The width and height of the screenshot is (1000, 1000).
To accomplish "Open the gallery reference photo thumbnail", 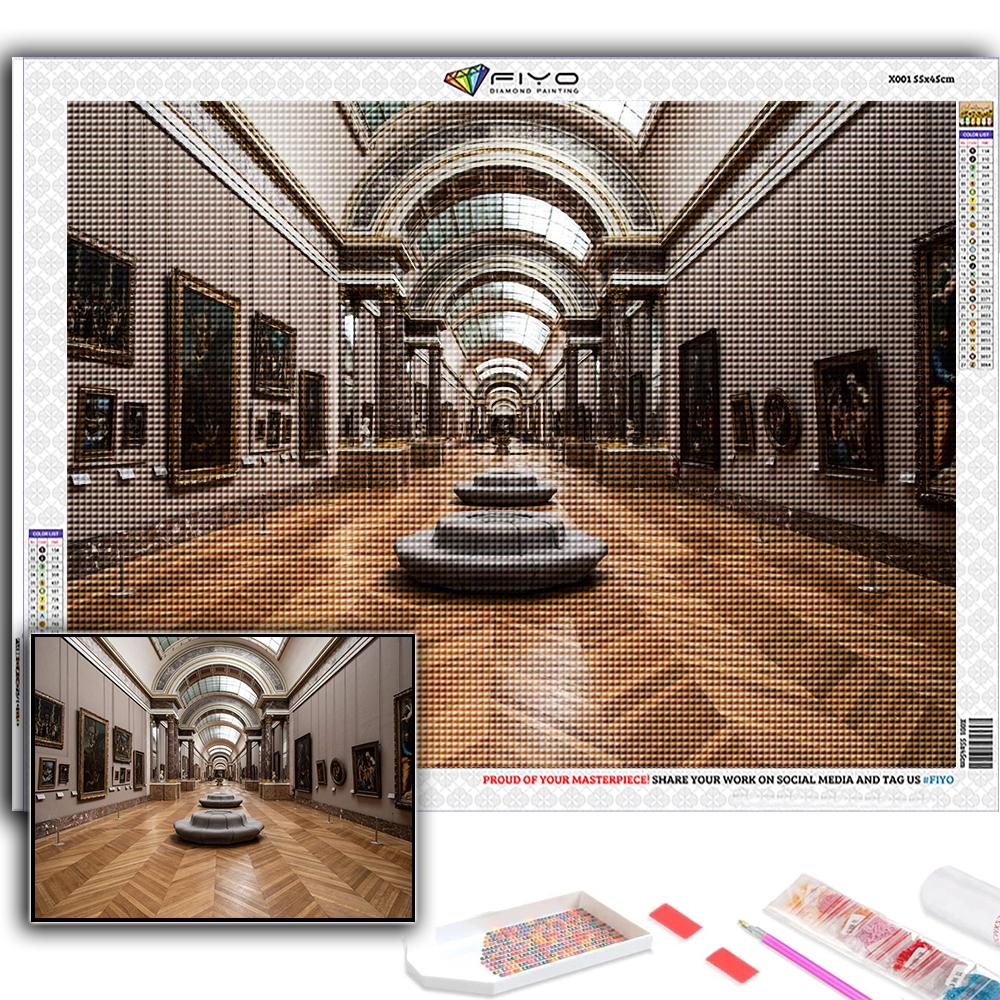I will (x=223, y=776).
